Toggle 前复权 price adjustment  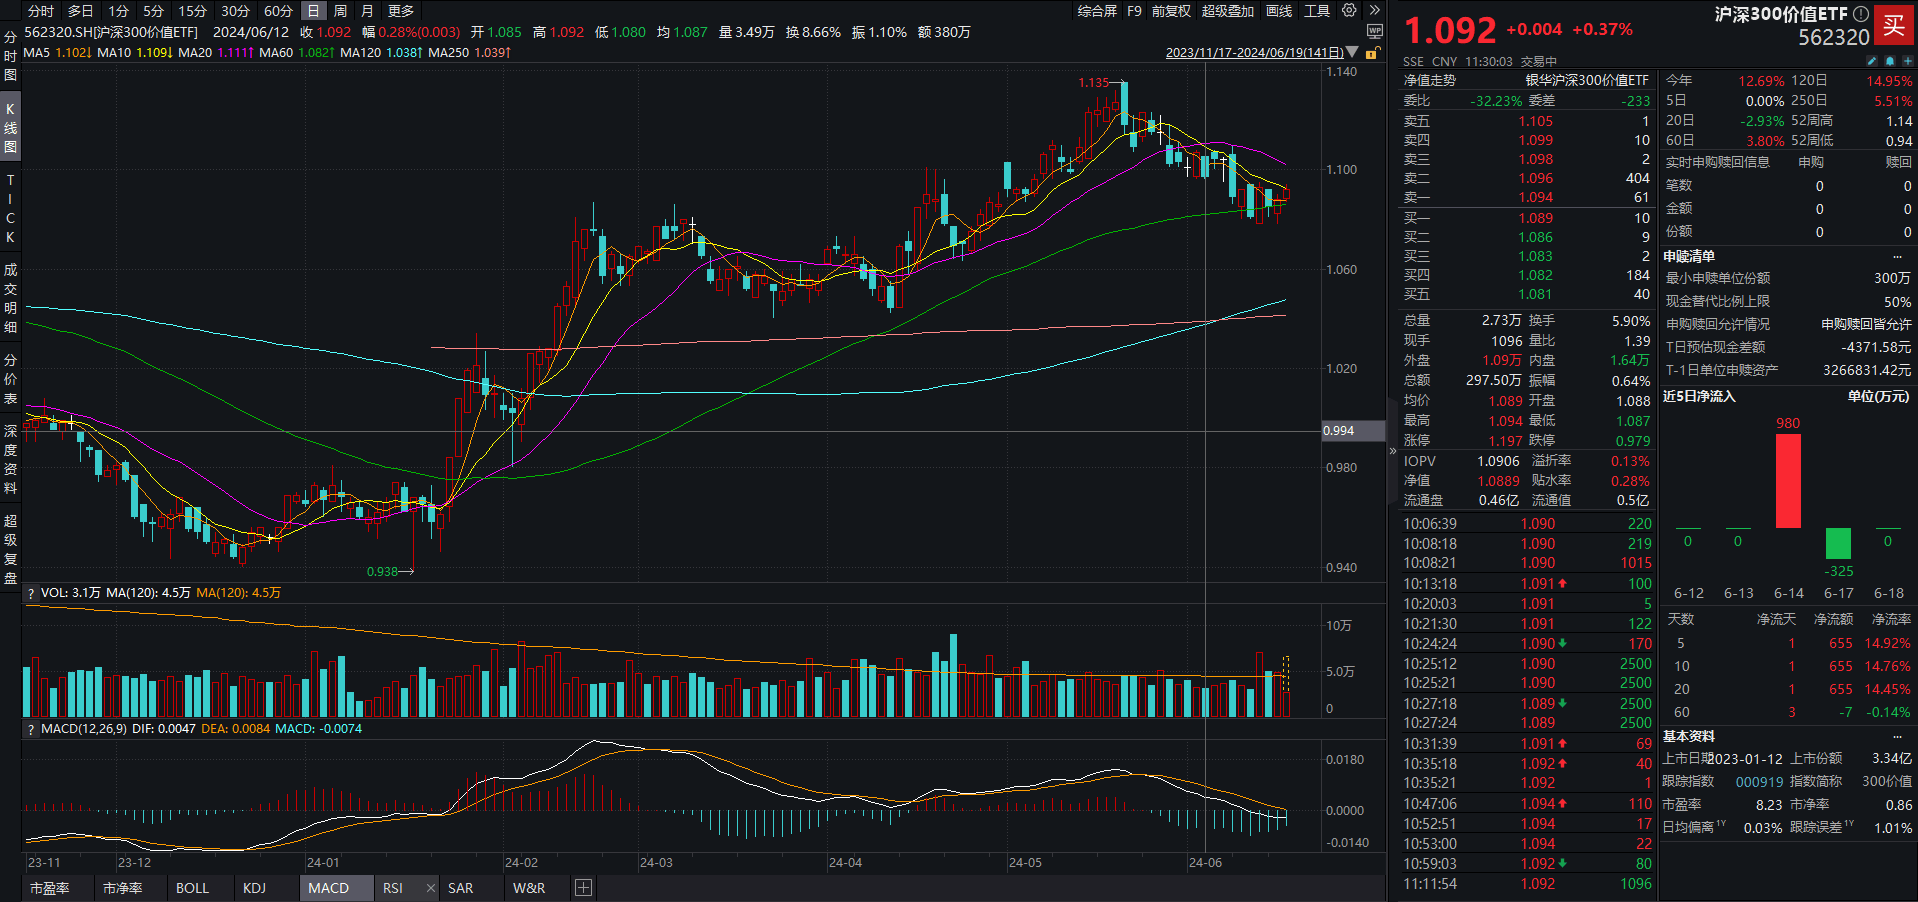[x=1171, y=11]
